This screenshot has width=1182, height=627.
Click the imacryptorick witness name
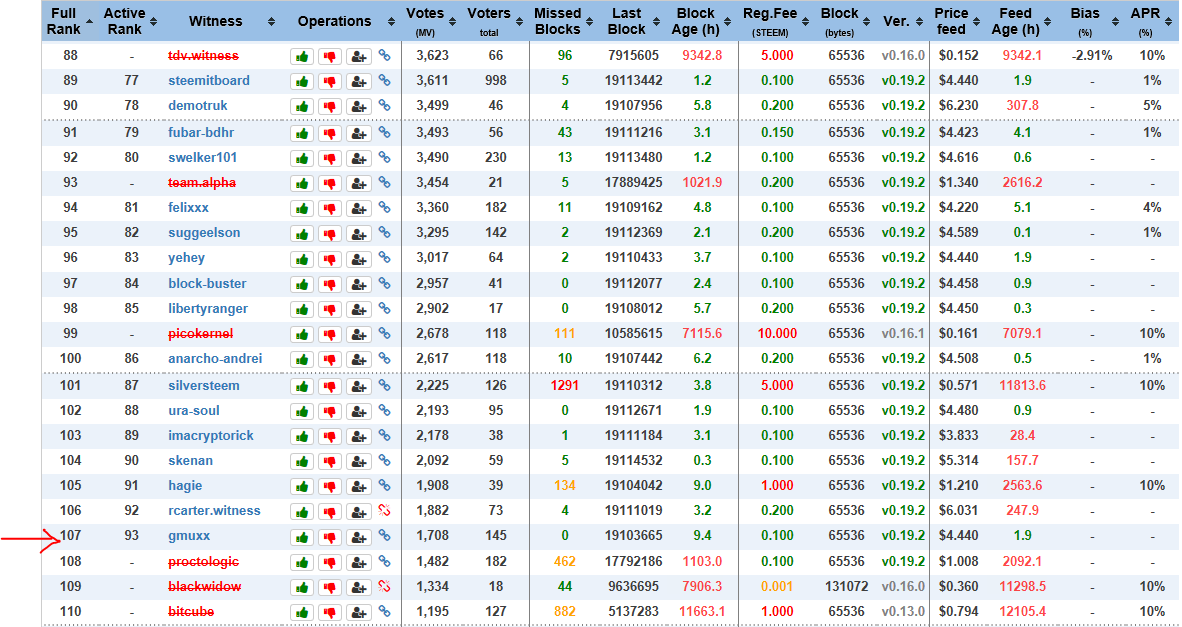click(x=210, y=436)
